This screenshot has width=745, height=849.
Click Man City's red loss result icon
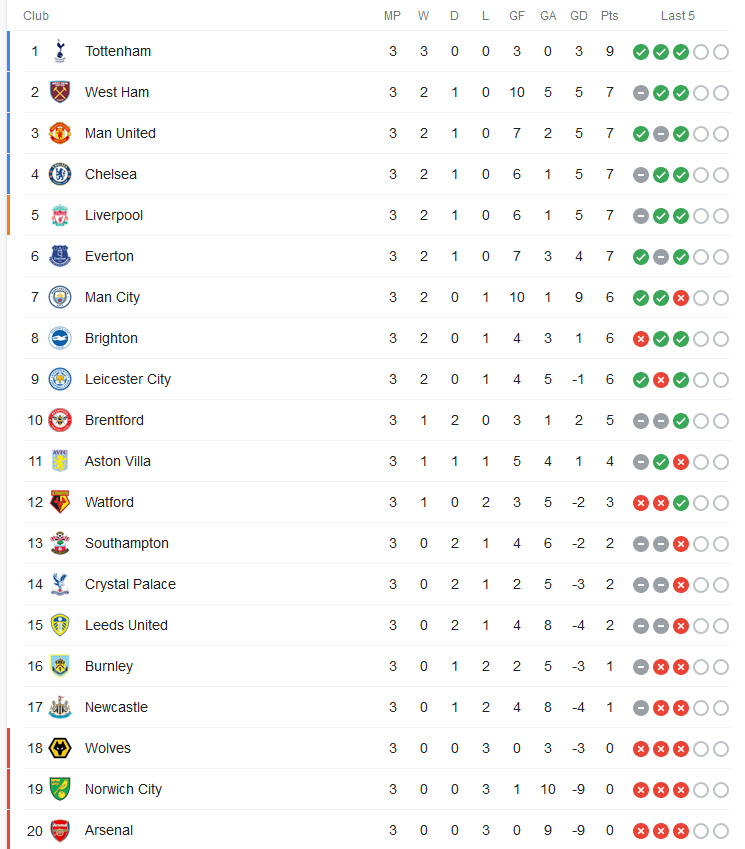(681, 298)
